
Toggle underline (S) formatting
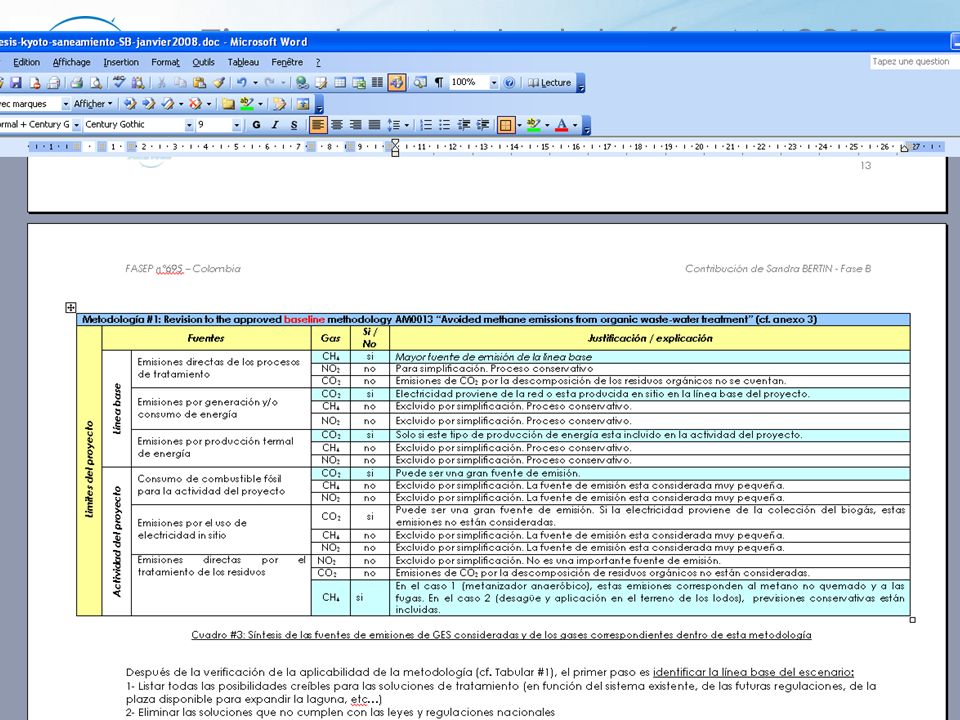(x=294, y=125)
